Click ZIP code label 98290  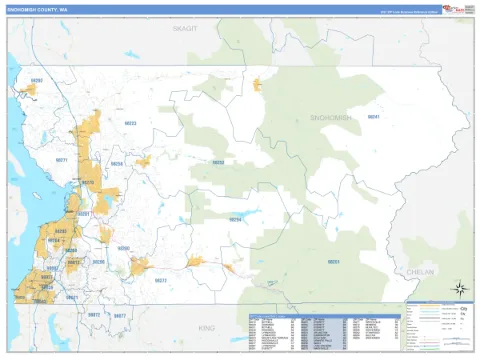124,248
